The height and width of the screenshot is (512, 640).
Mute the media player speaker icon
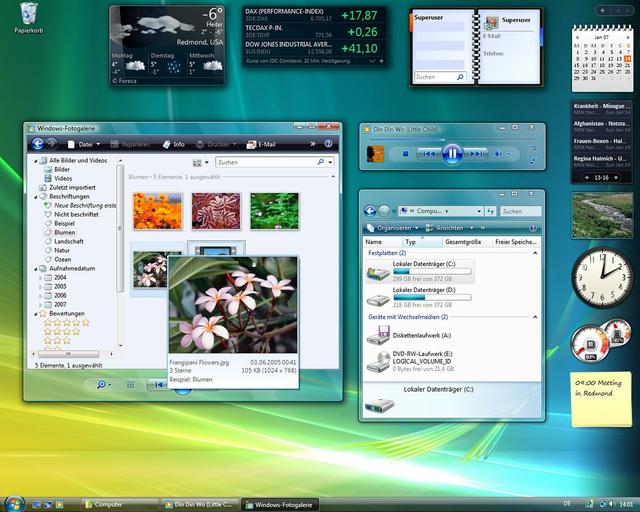pos(498,154)
